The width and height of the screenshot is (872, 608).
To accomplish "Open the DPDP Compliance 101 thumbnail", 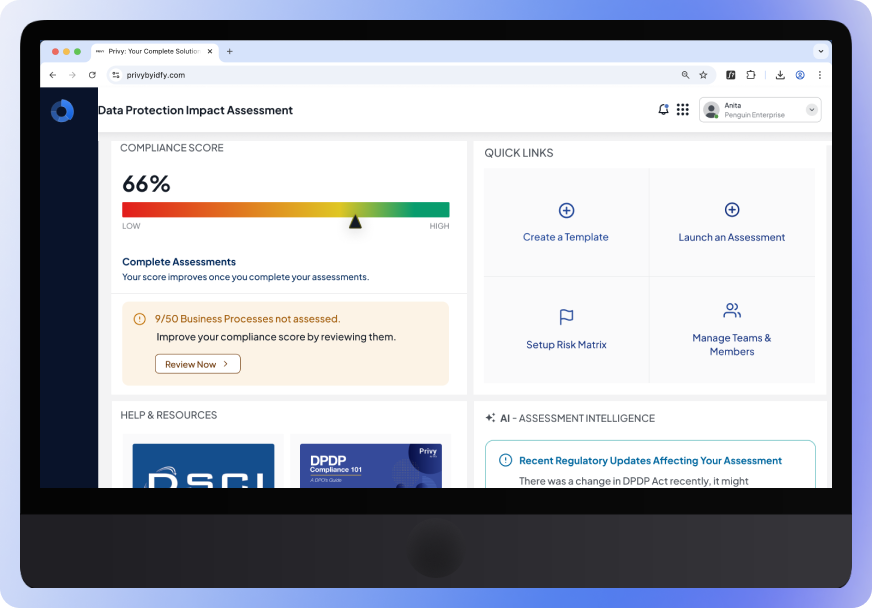I will 371,466.
